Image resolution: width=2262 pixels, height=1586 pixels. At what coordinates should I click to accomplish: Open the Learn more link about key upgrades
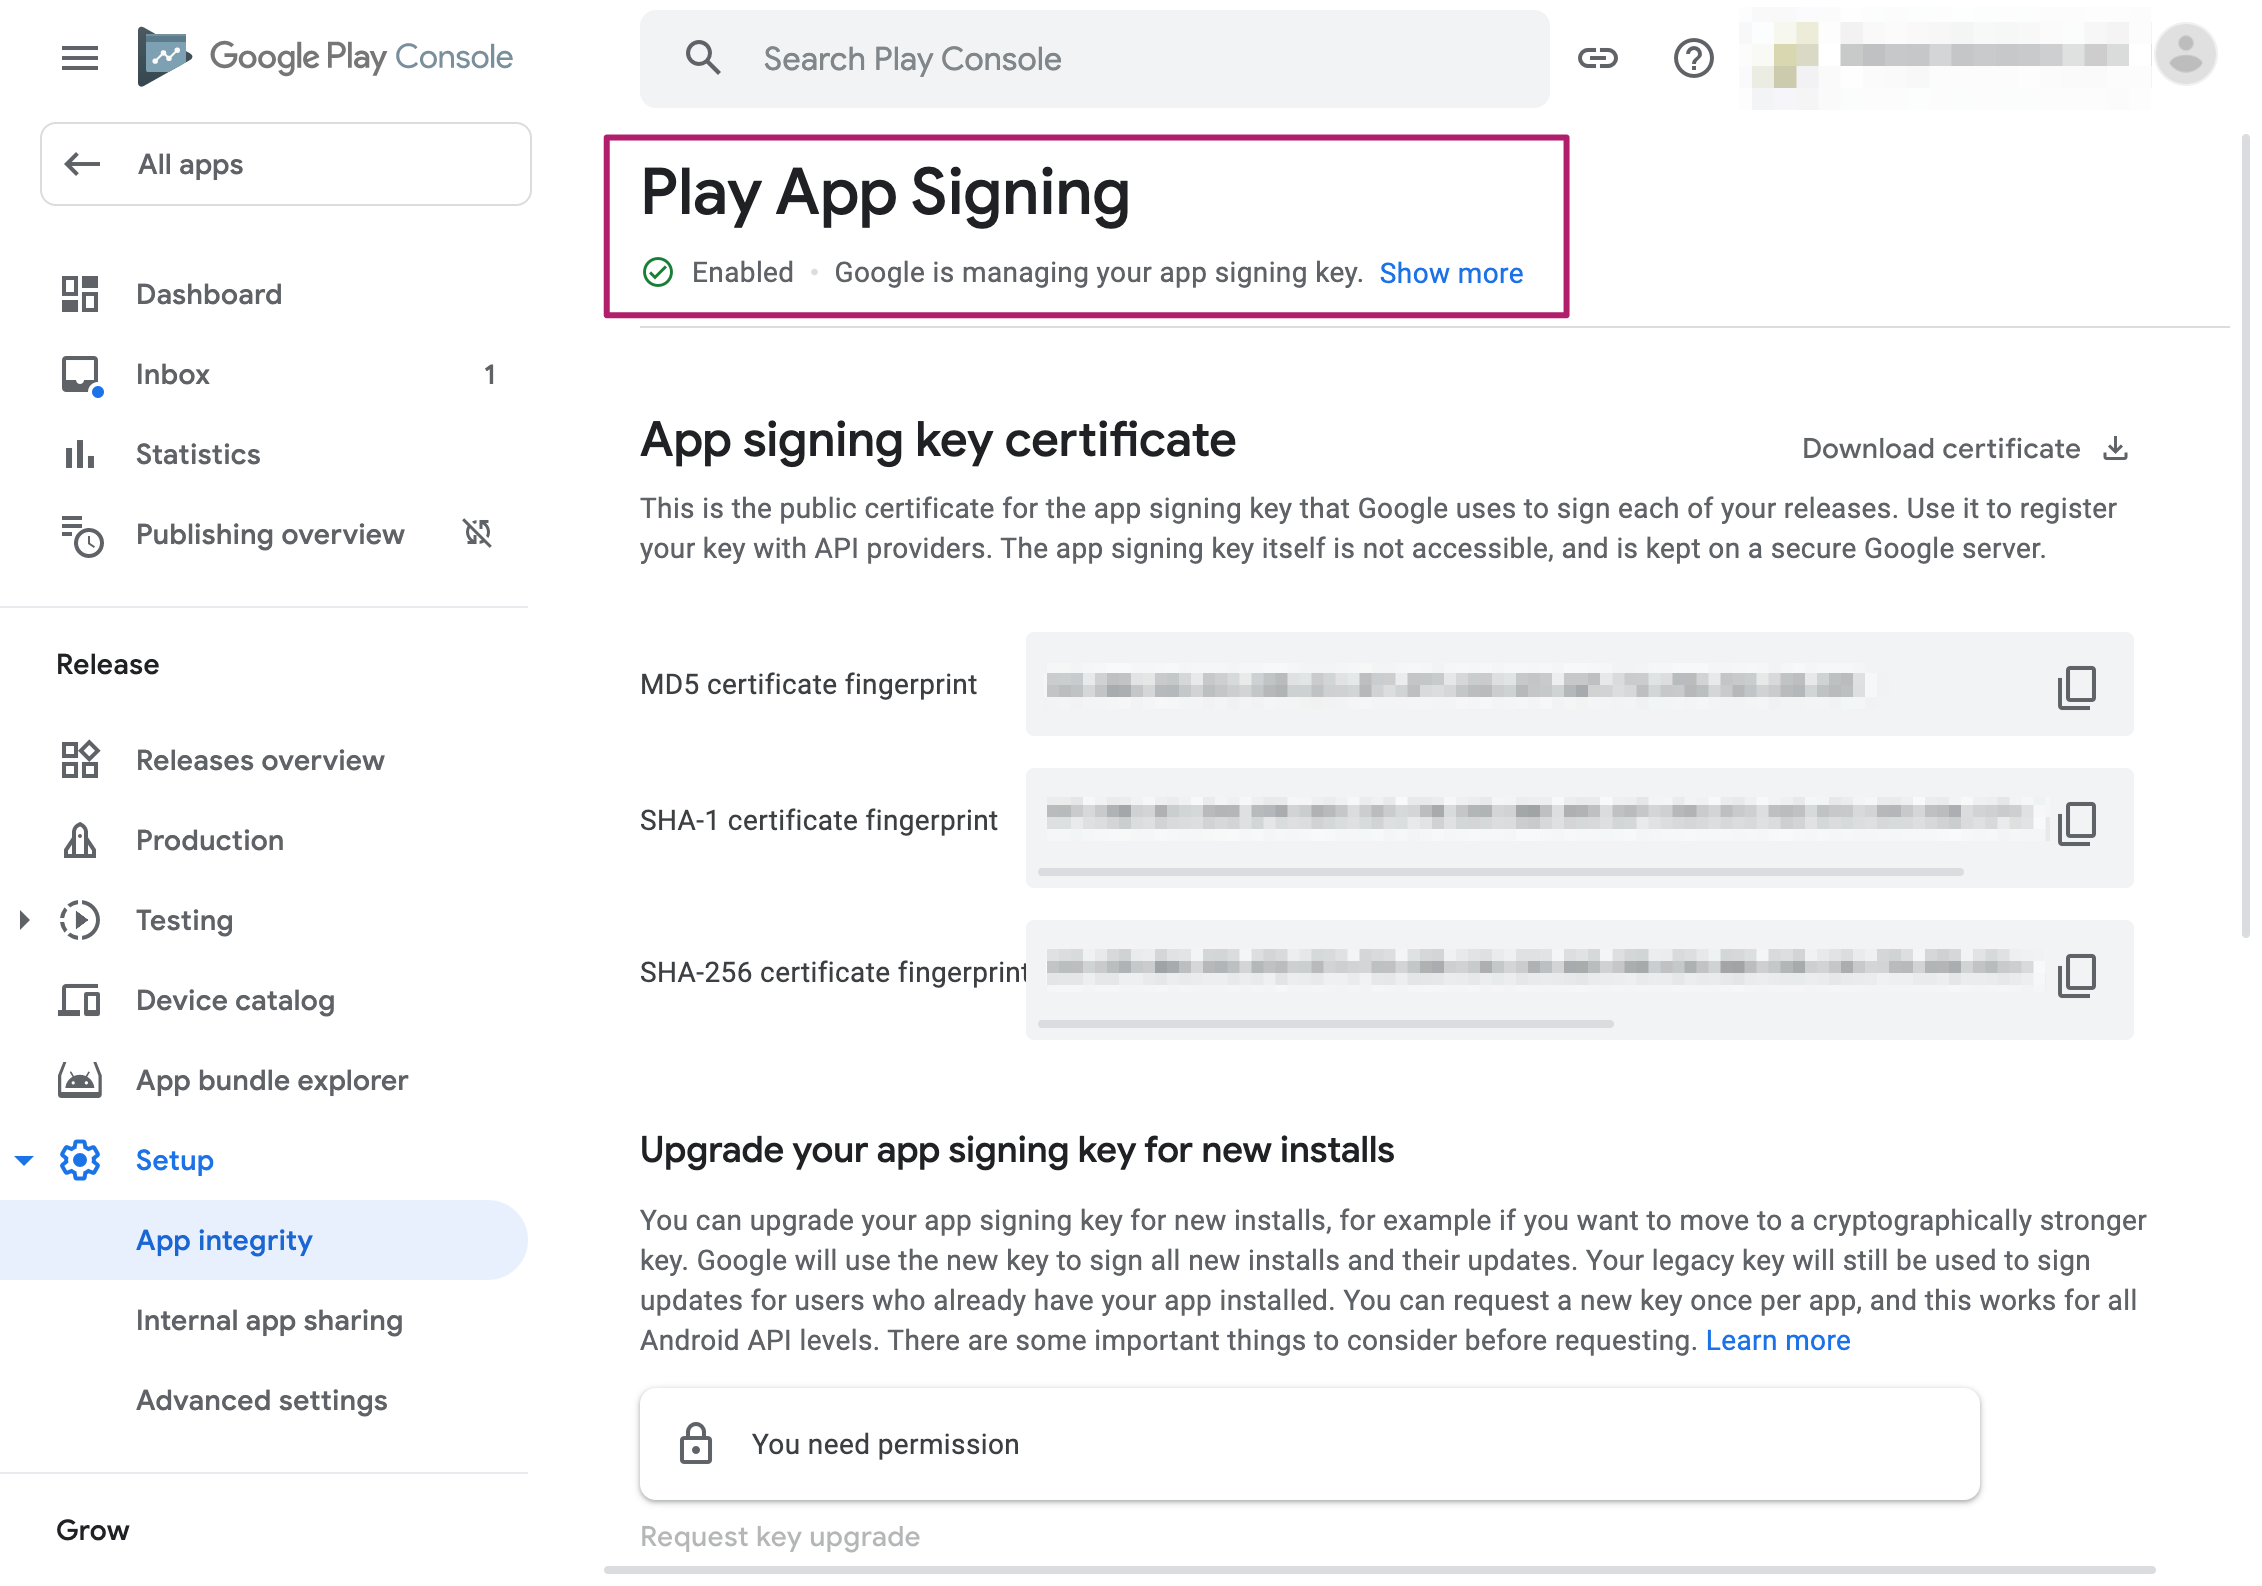1779,1340
